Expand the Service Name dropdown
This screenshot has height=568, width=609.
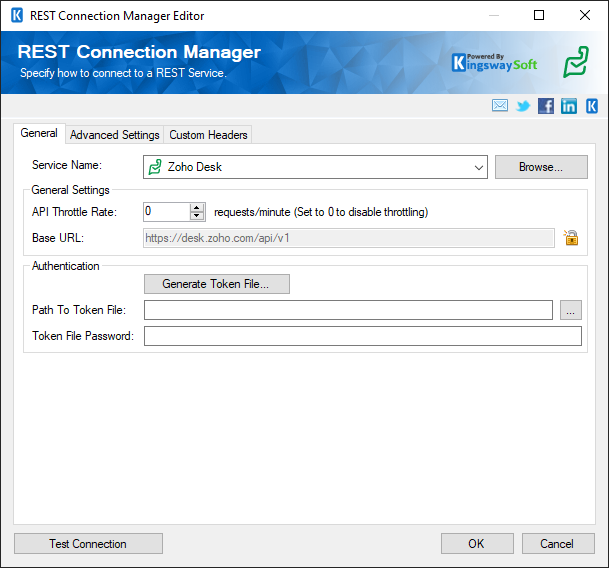(478, 167)
